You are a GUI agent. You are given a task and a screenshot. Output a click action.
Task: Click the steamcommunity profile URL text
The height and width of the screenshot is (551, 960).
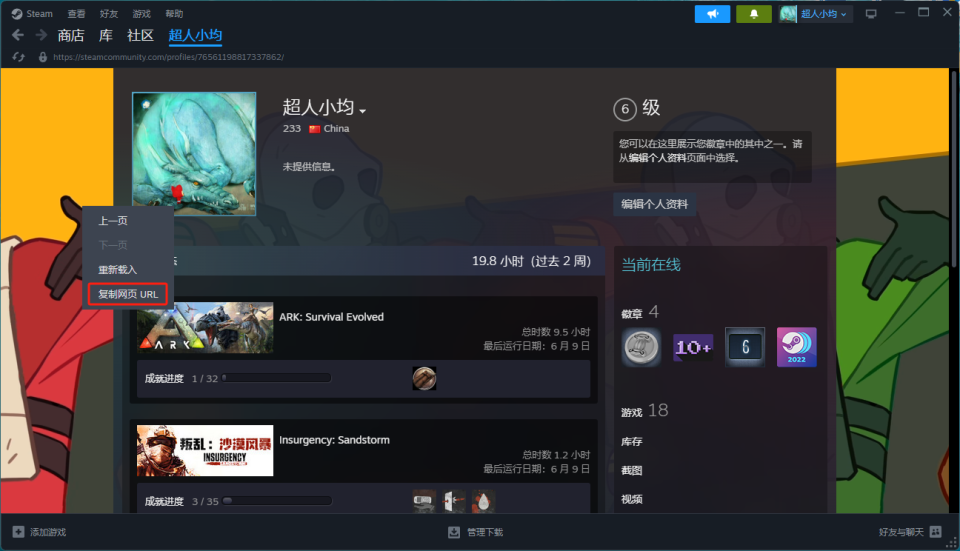click(x=168, y=57)
